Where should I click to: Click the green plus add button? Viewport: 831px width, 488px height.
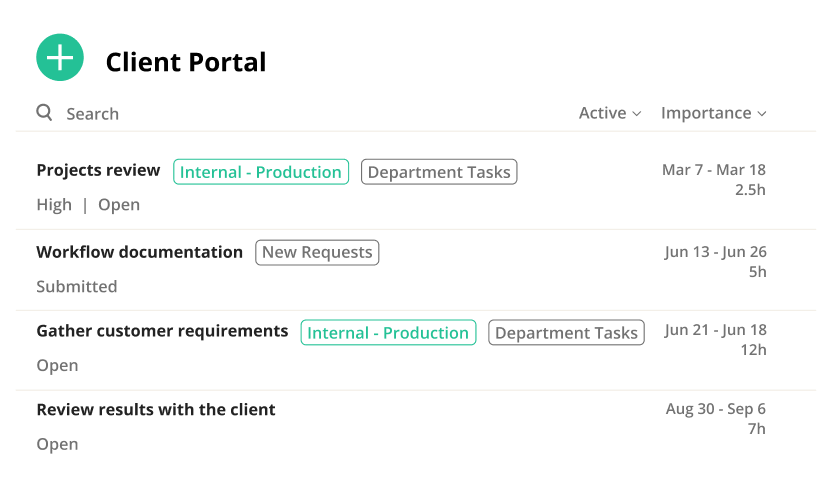[x=59, y=58]
